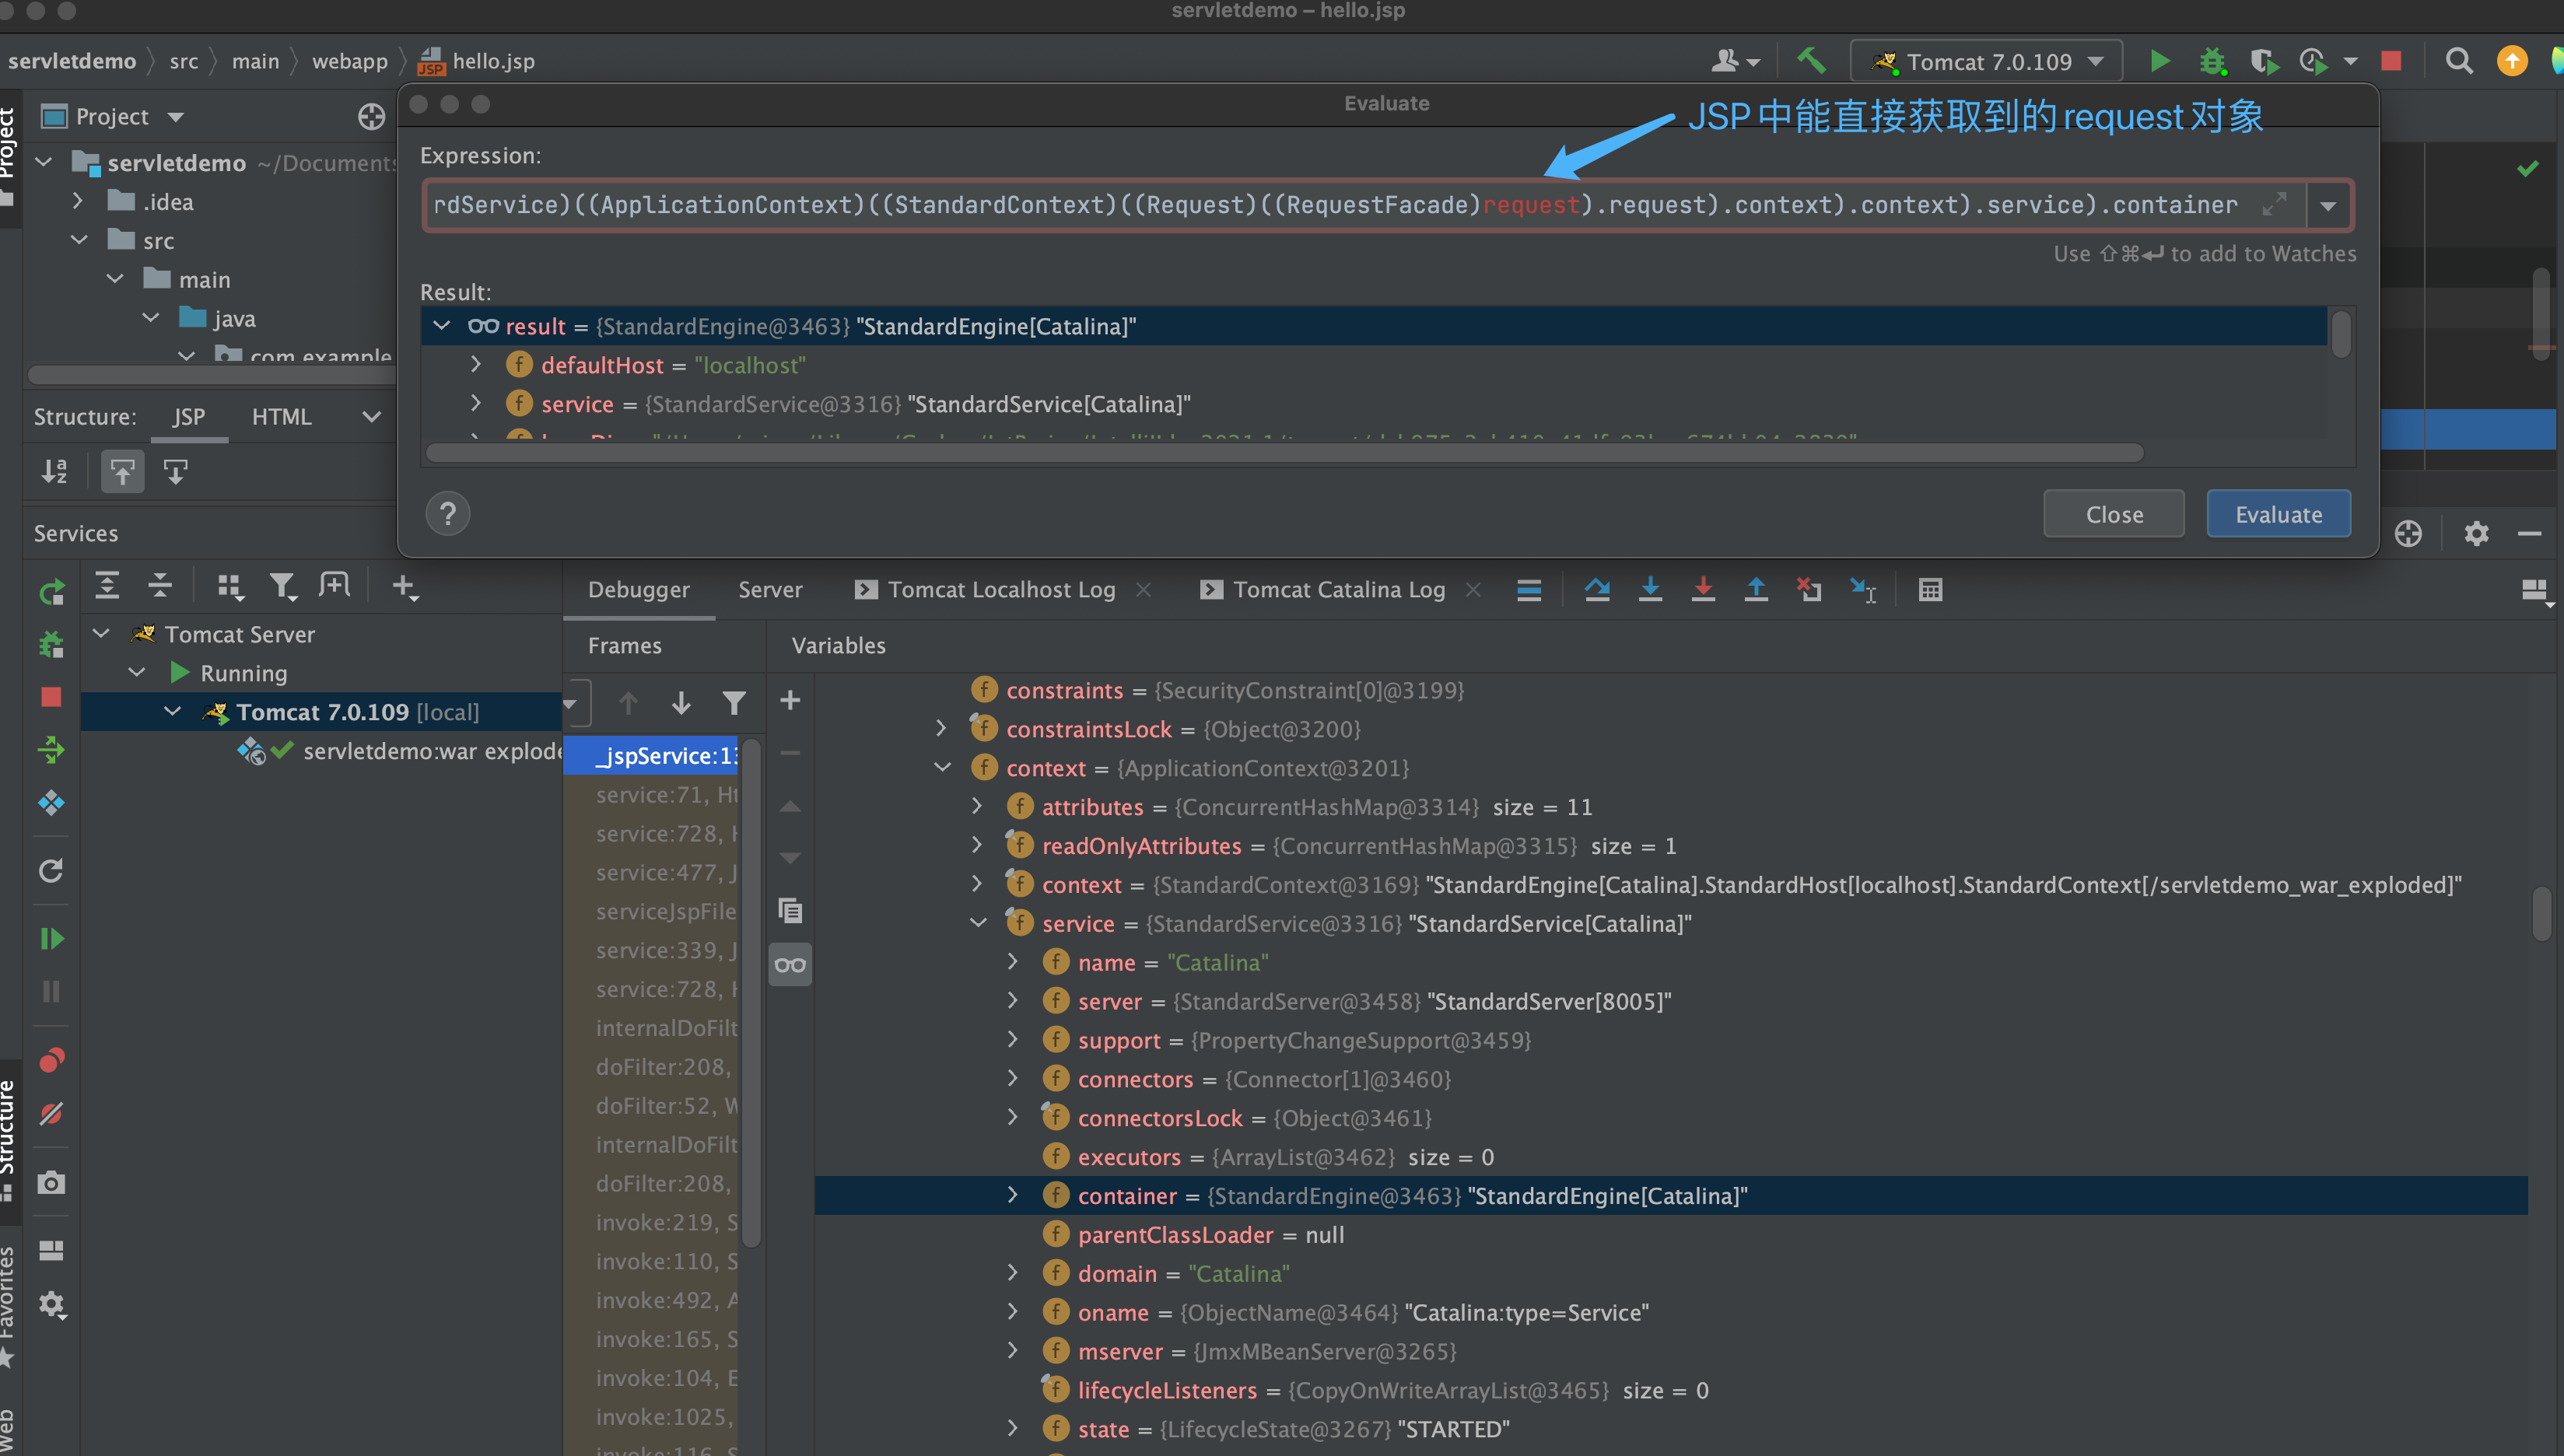This screenshot has height=1456, width=2564.
Task: Click Collapse All icon in Services toolbar
Action: click(x=160, y=585)
